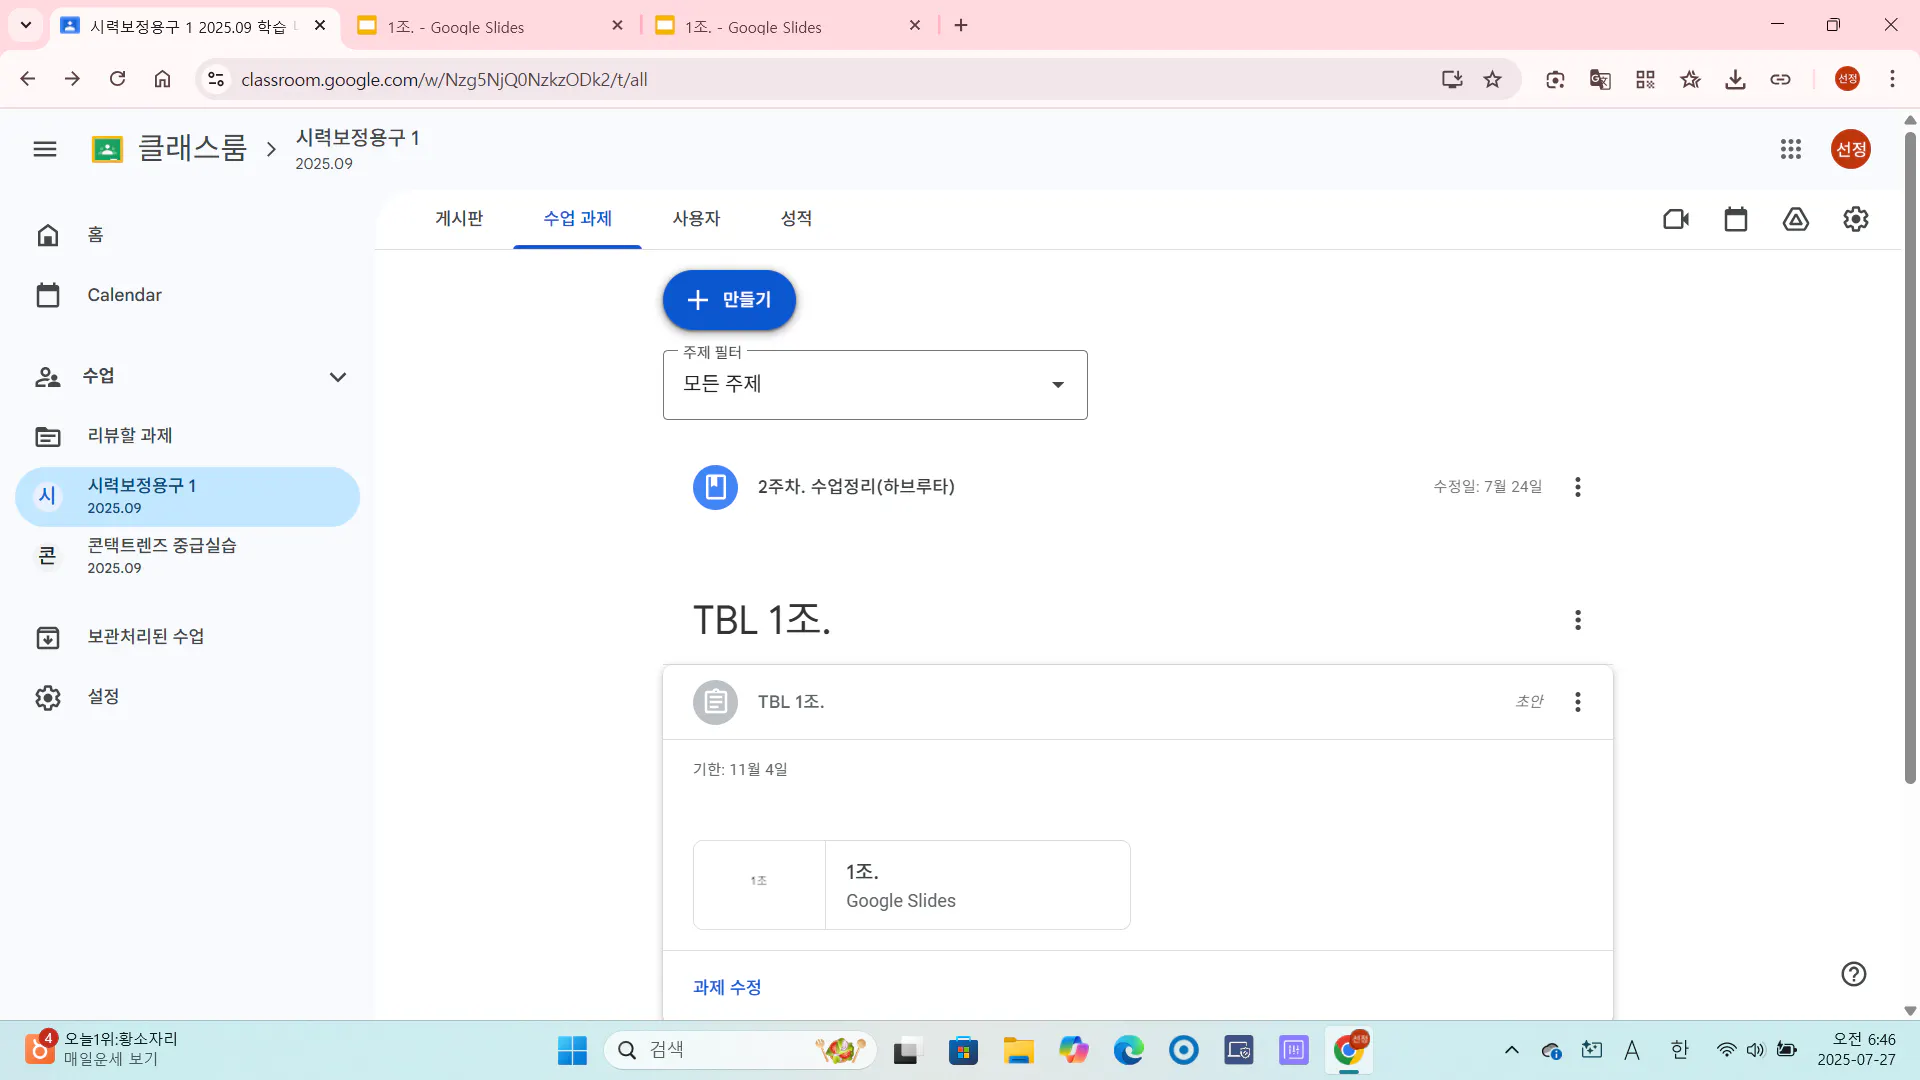Viewport: 1920px width, 1080px height.
Task: Click the 과제 수정 link
Action: pos(726,987)
